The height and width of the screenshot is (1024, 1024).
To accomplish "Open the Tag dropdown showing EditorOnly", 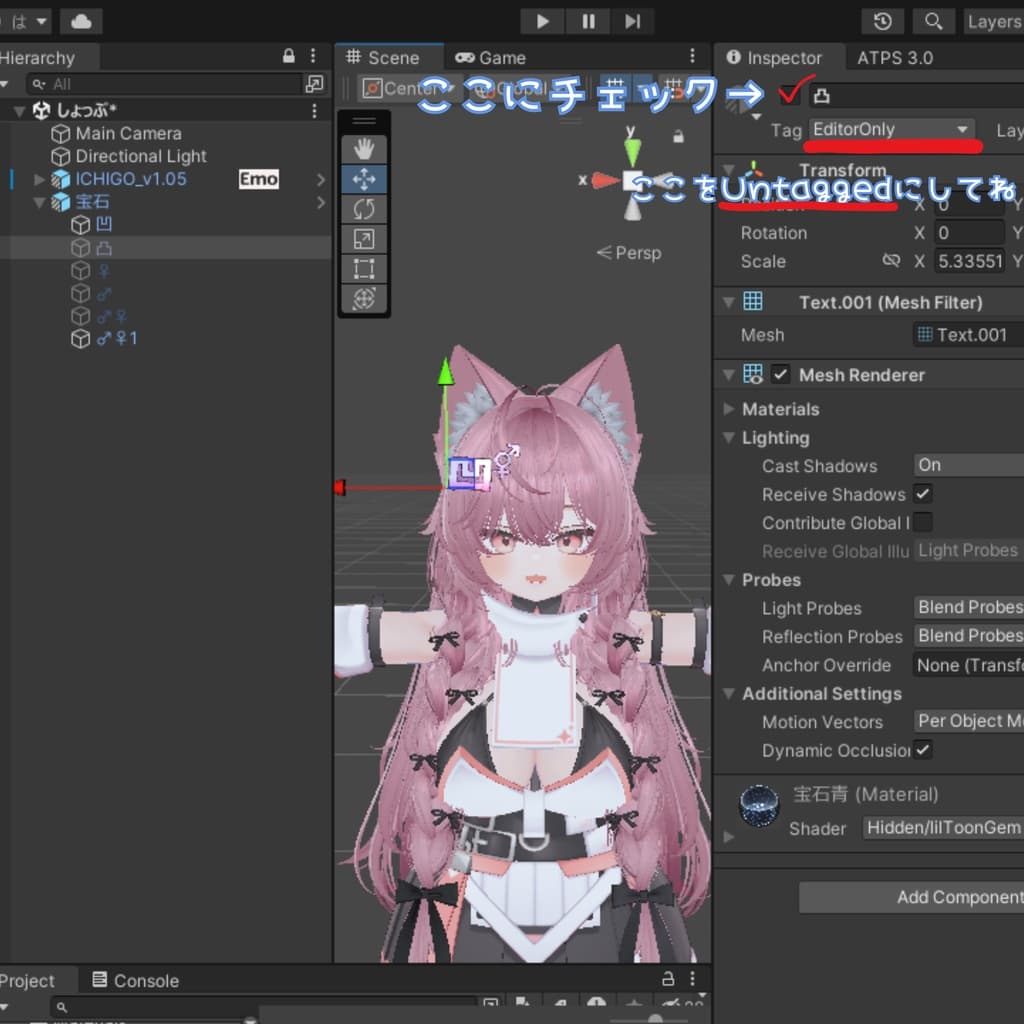I will [891, 130].
